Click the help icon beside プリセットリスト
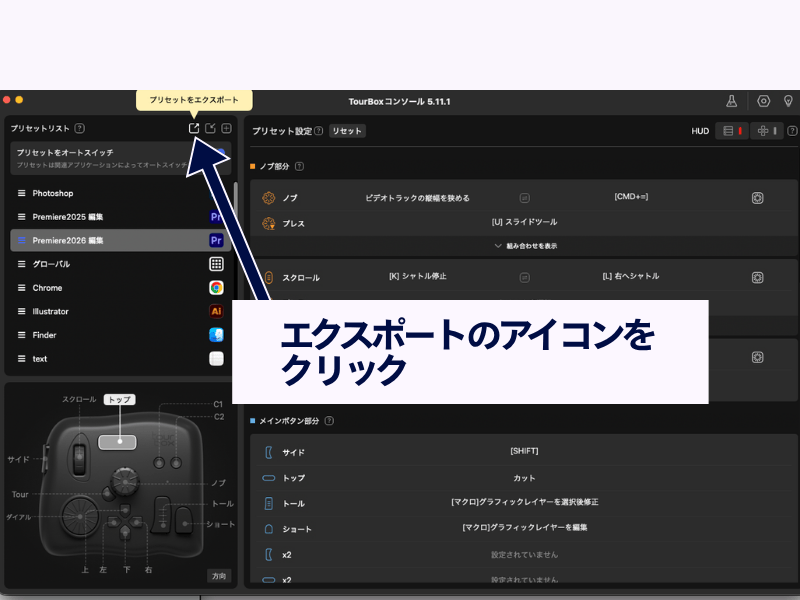The image size is (800, 600). [79, 128]
